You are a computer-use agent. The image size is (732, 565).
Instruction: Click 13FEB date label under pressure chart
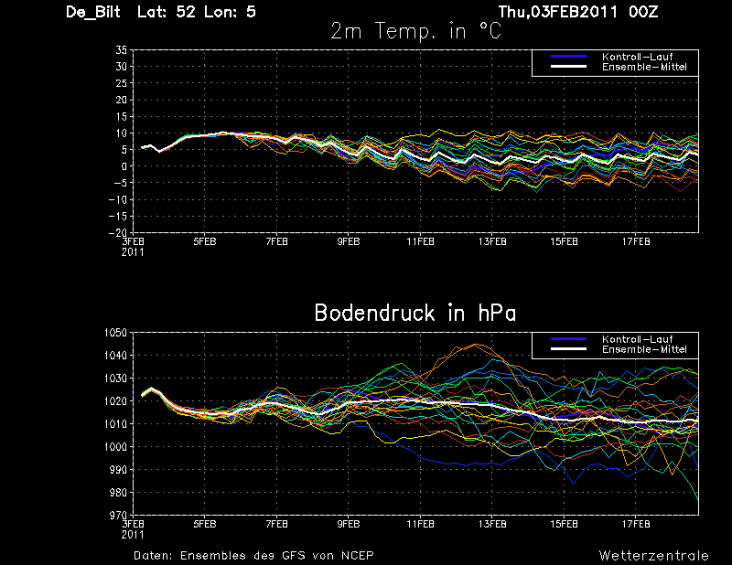pos(493,524)
